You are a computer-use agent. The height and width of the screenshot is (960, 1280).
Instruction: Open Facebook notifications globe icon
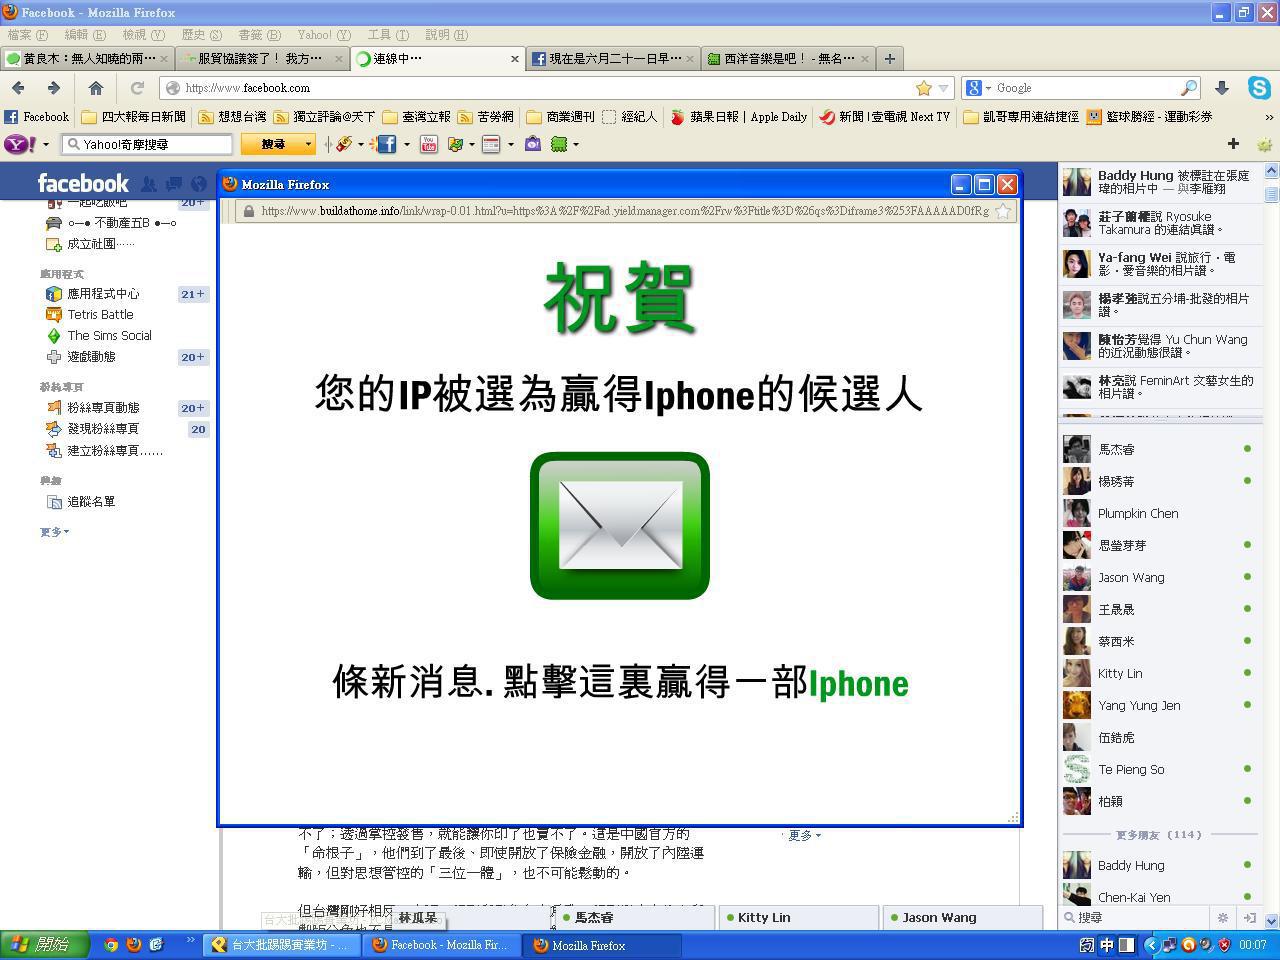click(198, 184)
